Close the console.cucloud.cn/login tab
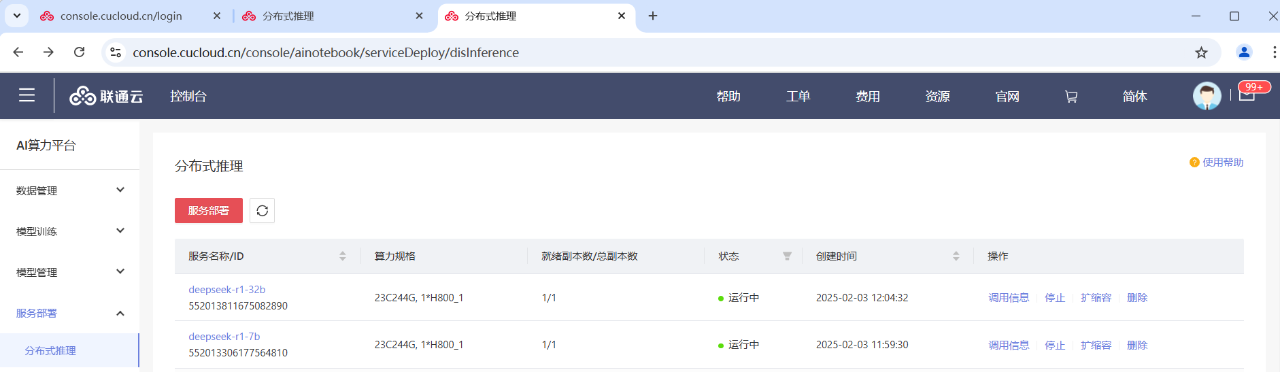 (x=217, y=16)
